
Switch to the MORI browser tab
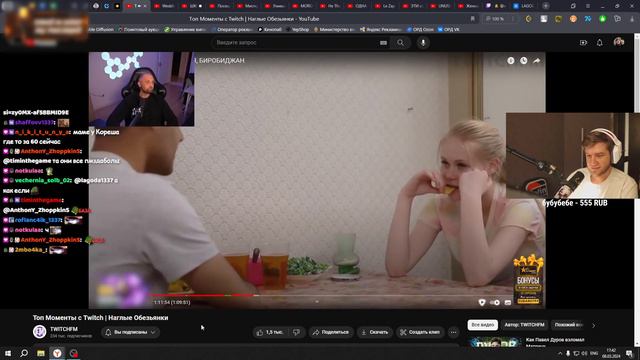(x=303, y=6)
